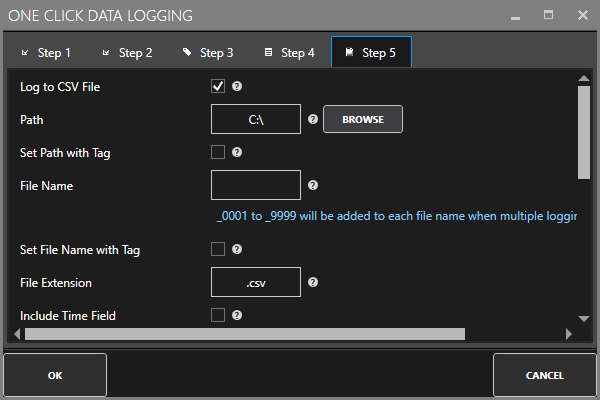Open the Step 3 tab
Image resolution: width=600 pixels, height=400 pixels.
coord(208,52)
